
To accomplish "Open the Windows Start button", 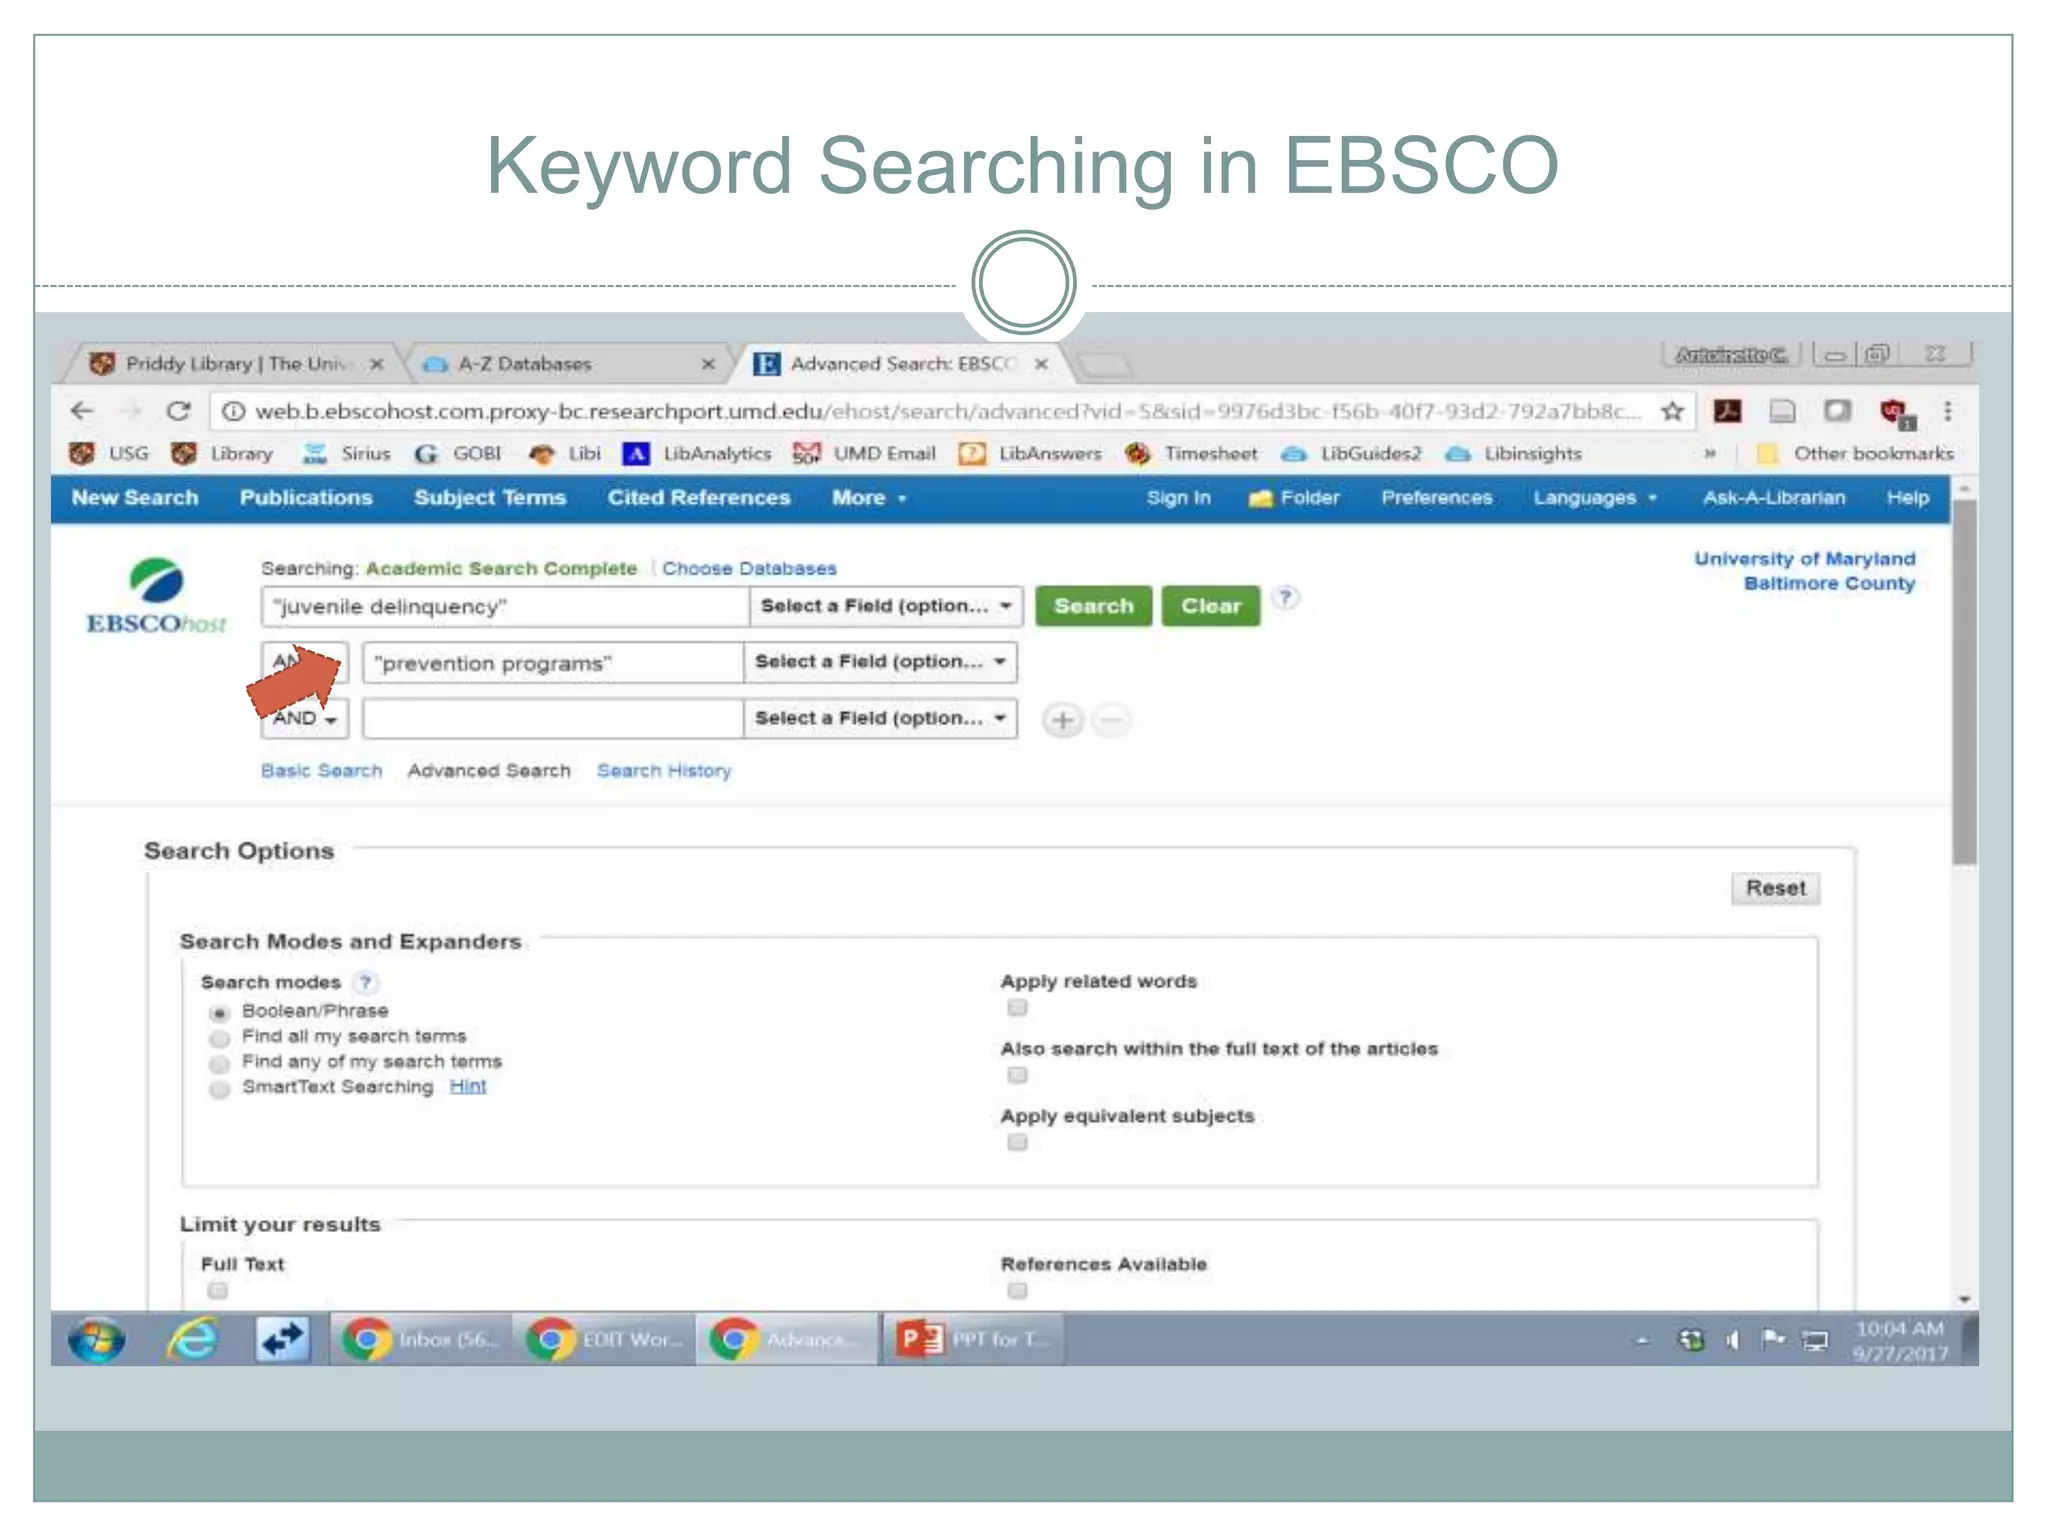I will pyautogui.click(x=97, y=1340).
